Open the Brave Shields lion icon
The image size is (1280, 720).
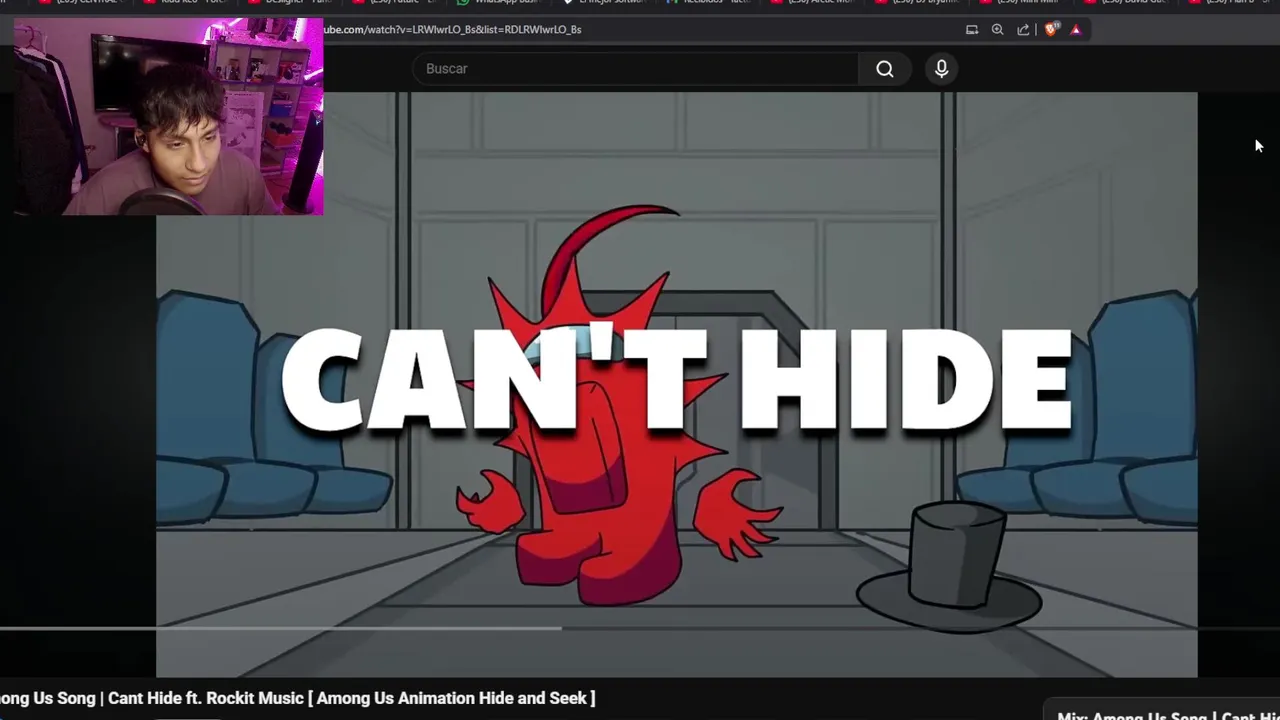[x=1050, y=30]
